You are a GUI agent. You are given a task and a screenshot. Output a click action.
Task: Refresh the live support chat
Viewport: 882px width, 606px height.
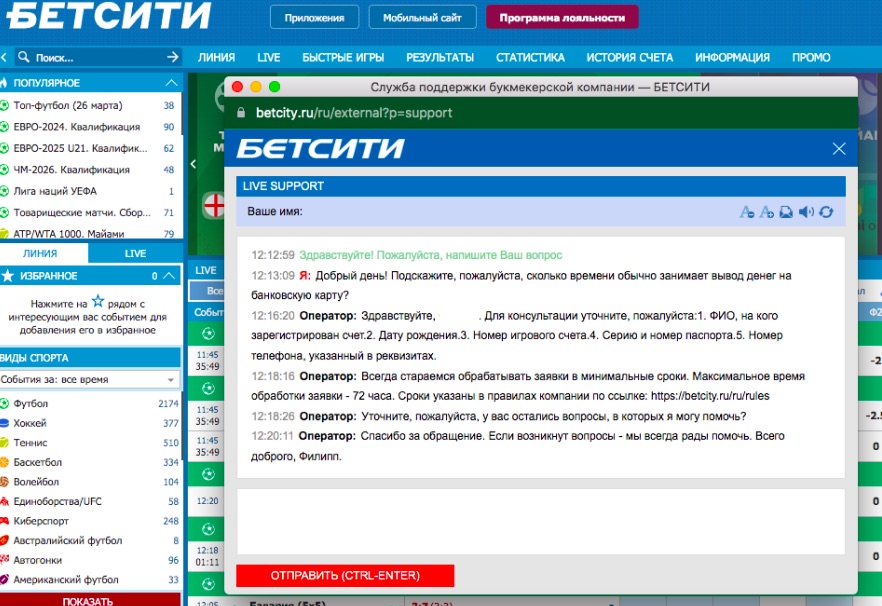tap(826, 212)
